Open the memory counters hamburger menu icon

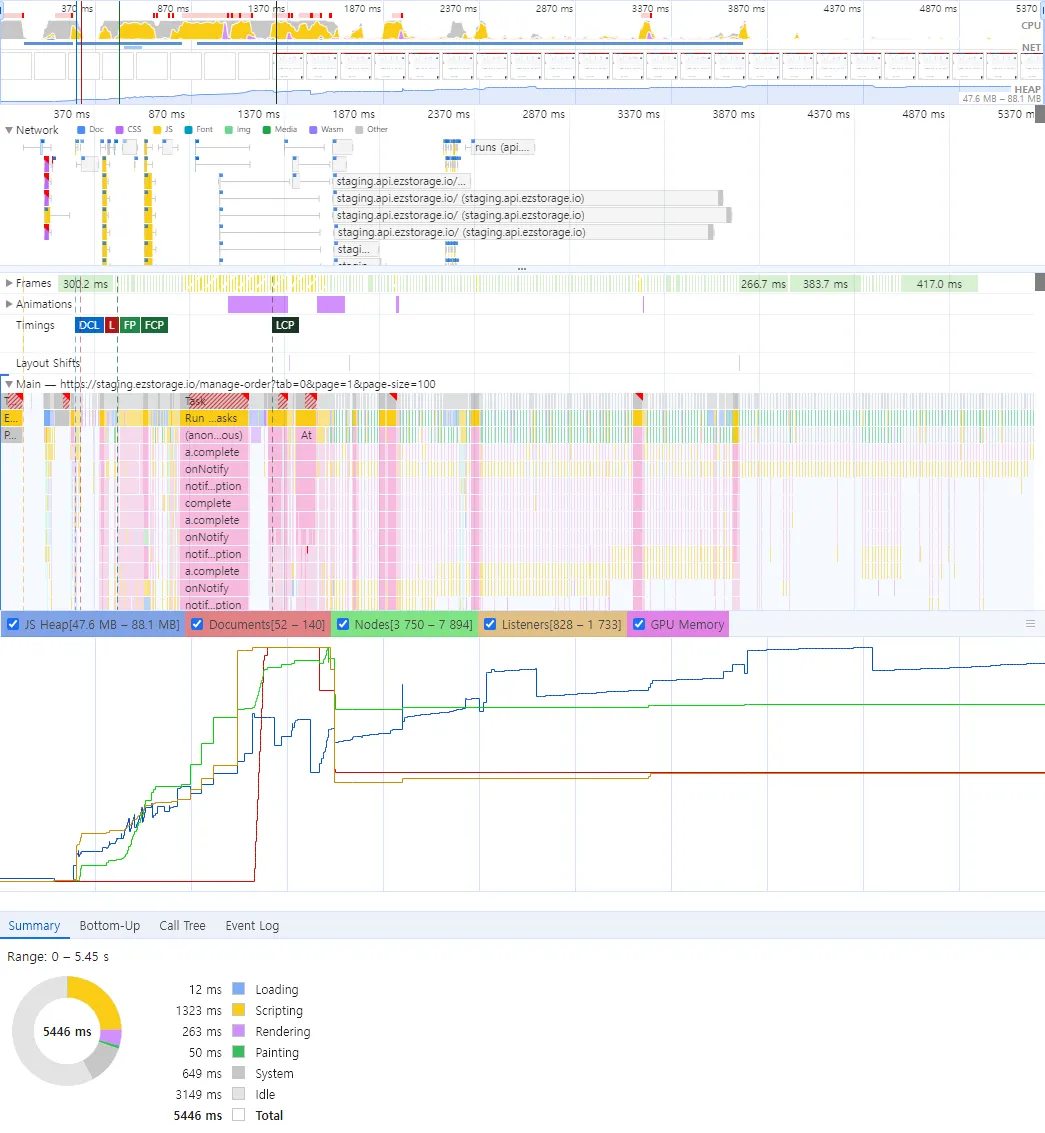(x=1030, y=624)
